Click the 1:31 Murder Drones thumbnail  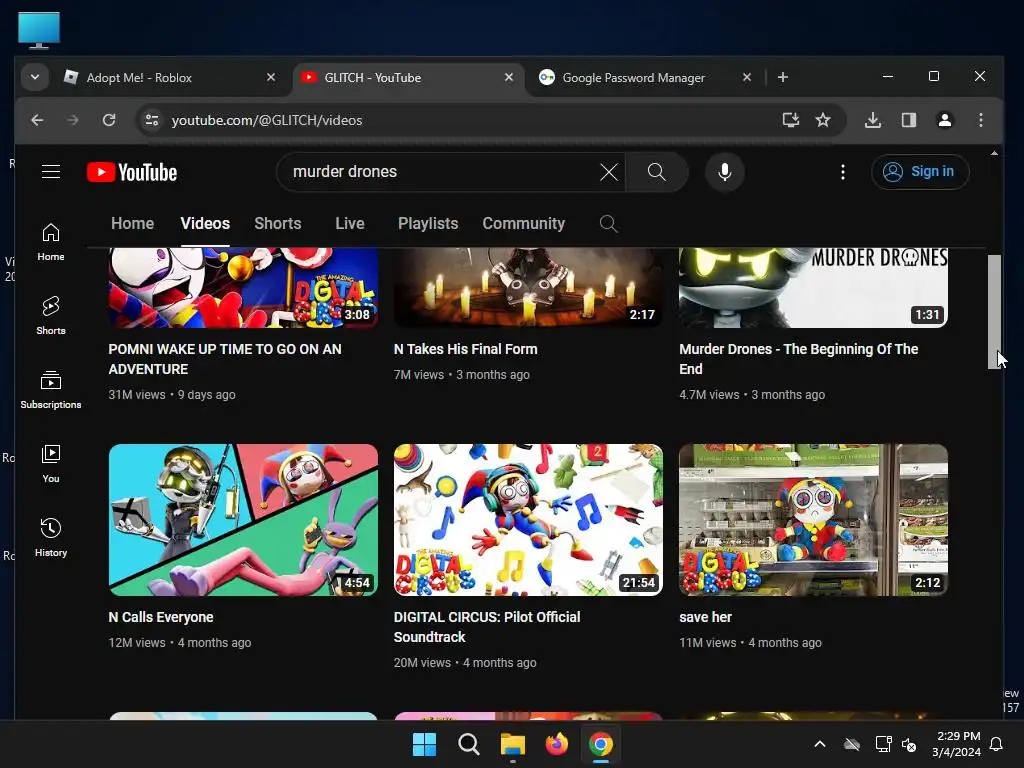coord(813,287)
